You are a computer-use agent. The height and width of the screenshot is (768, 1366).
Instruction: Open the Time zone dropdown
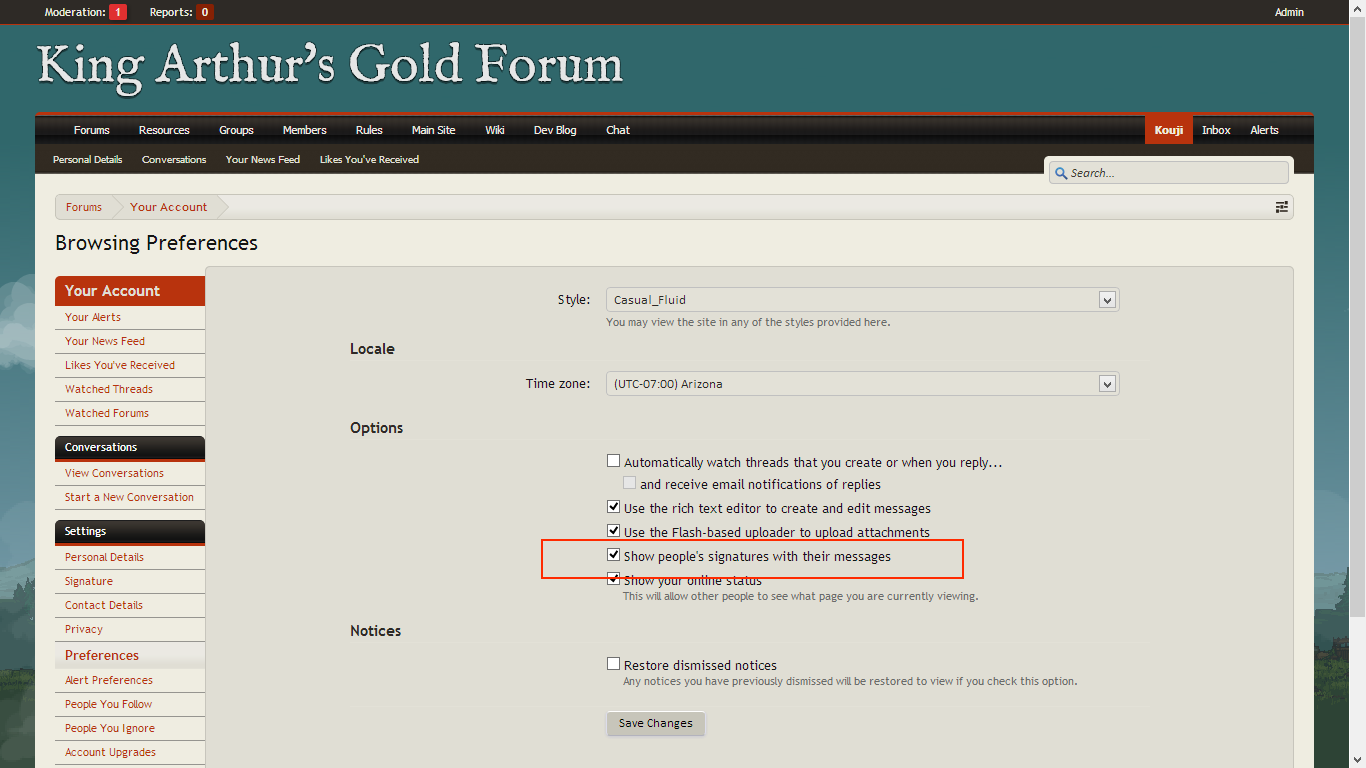(x=862, y=383)
